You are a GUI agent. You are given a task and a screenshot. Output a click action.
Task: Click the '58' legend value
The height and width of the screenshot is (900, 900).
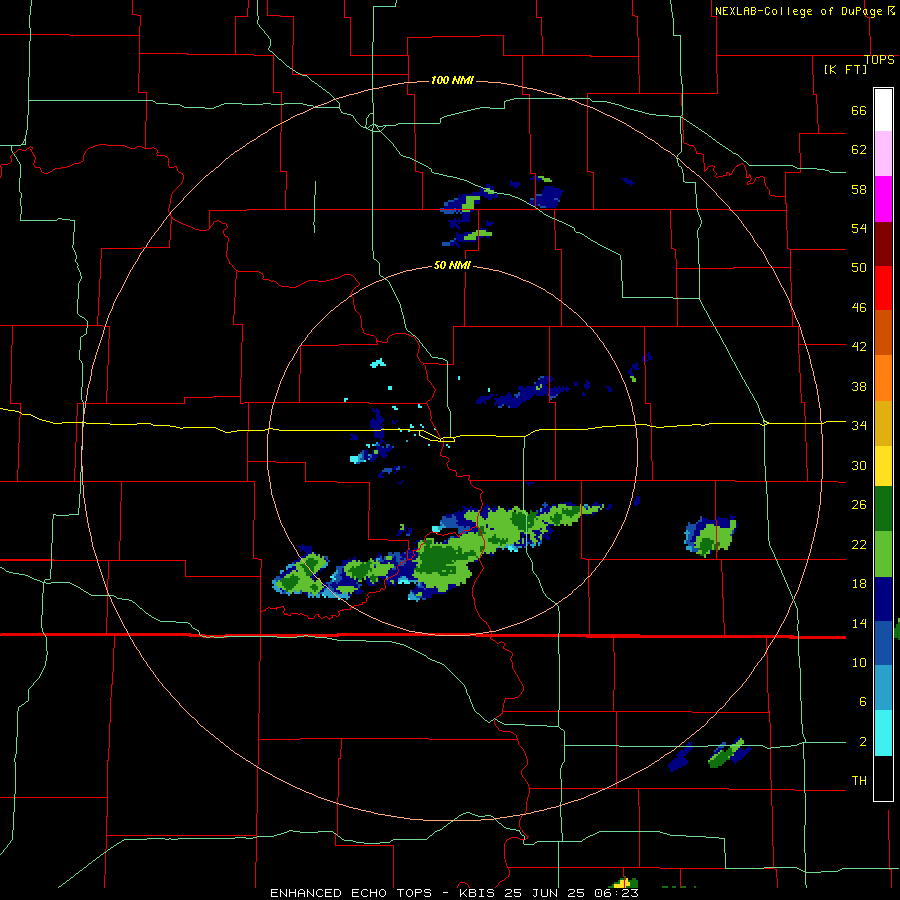click(859, 189)
